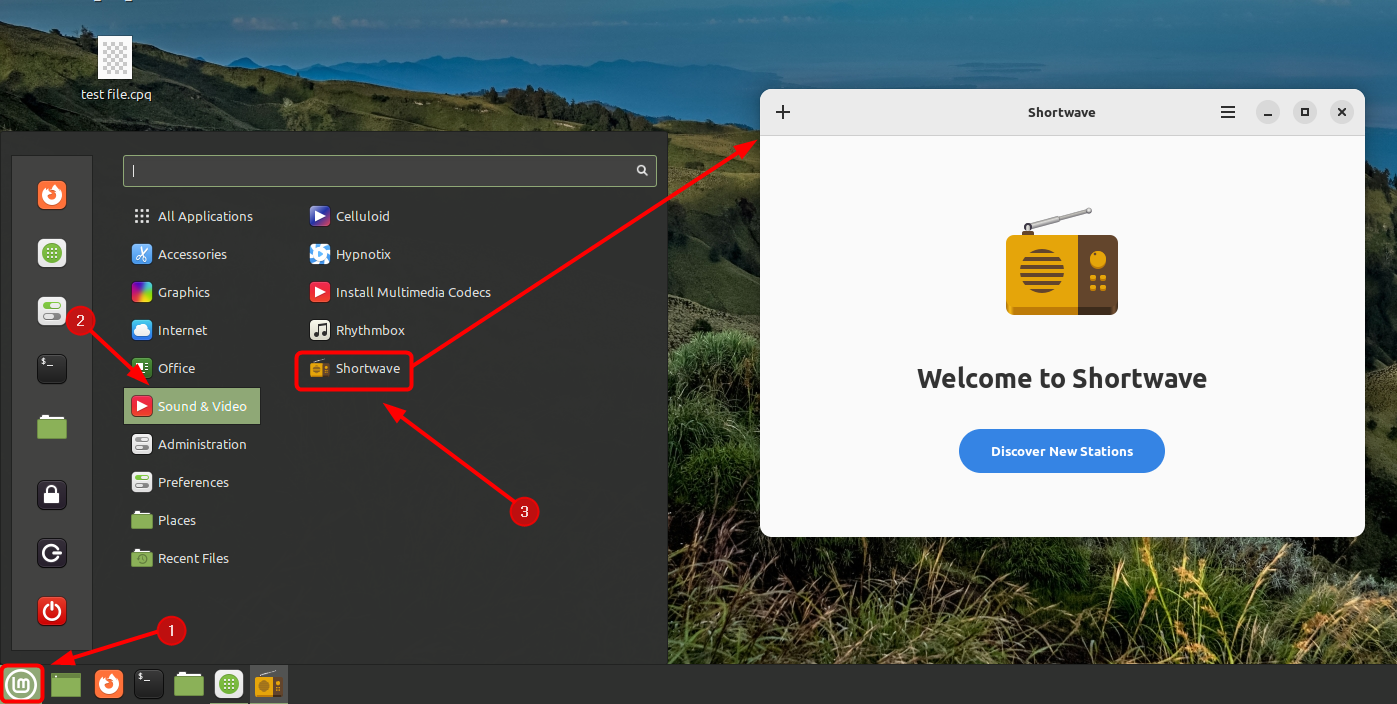The height and width of the screenshot is (704, 1397).
Task: Click the magnifier icon in the search box
Action: coord(642,171)
